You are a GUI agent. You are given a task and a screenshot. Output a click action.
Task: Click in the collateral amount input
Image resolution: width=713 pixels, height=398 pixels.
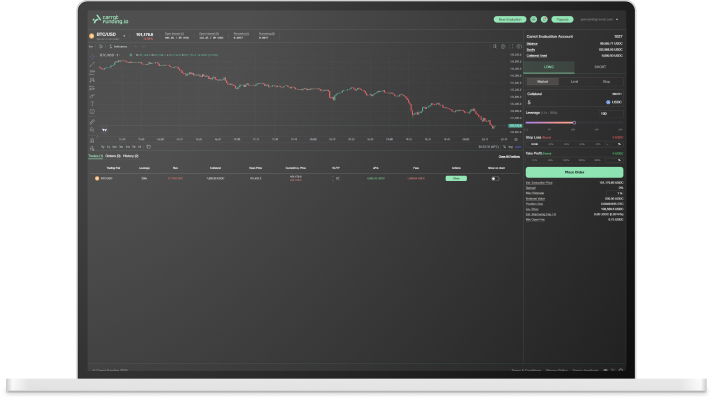click(565, 102)
